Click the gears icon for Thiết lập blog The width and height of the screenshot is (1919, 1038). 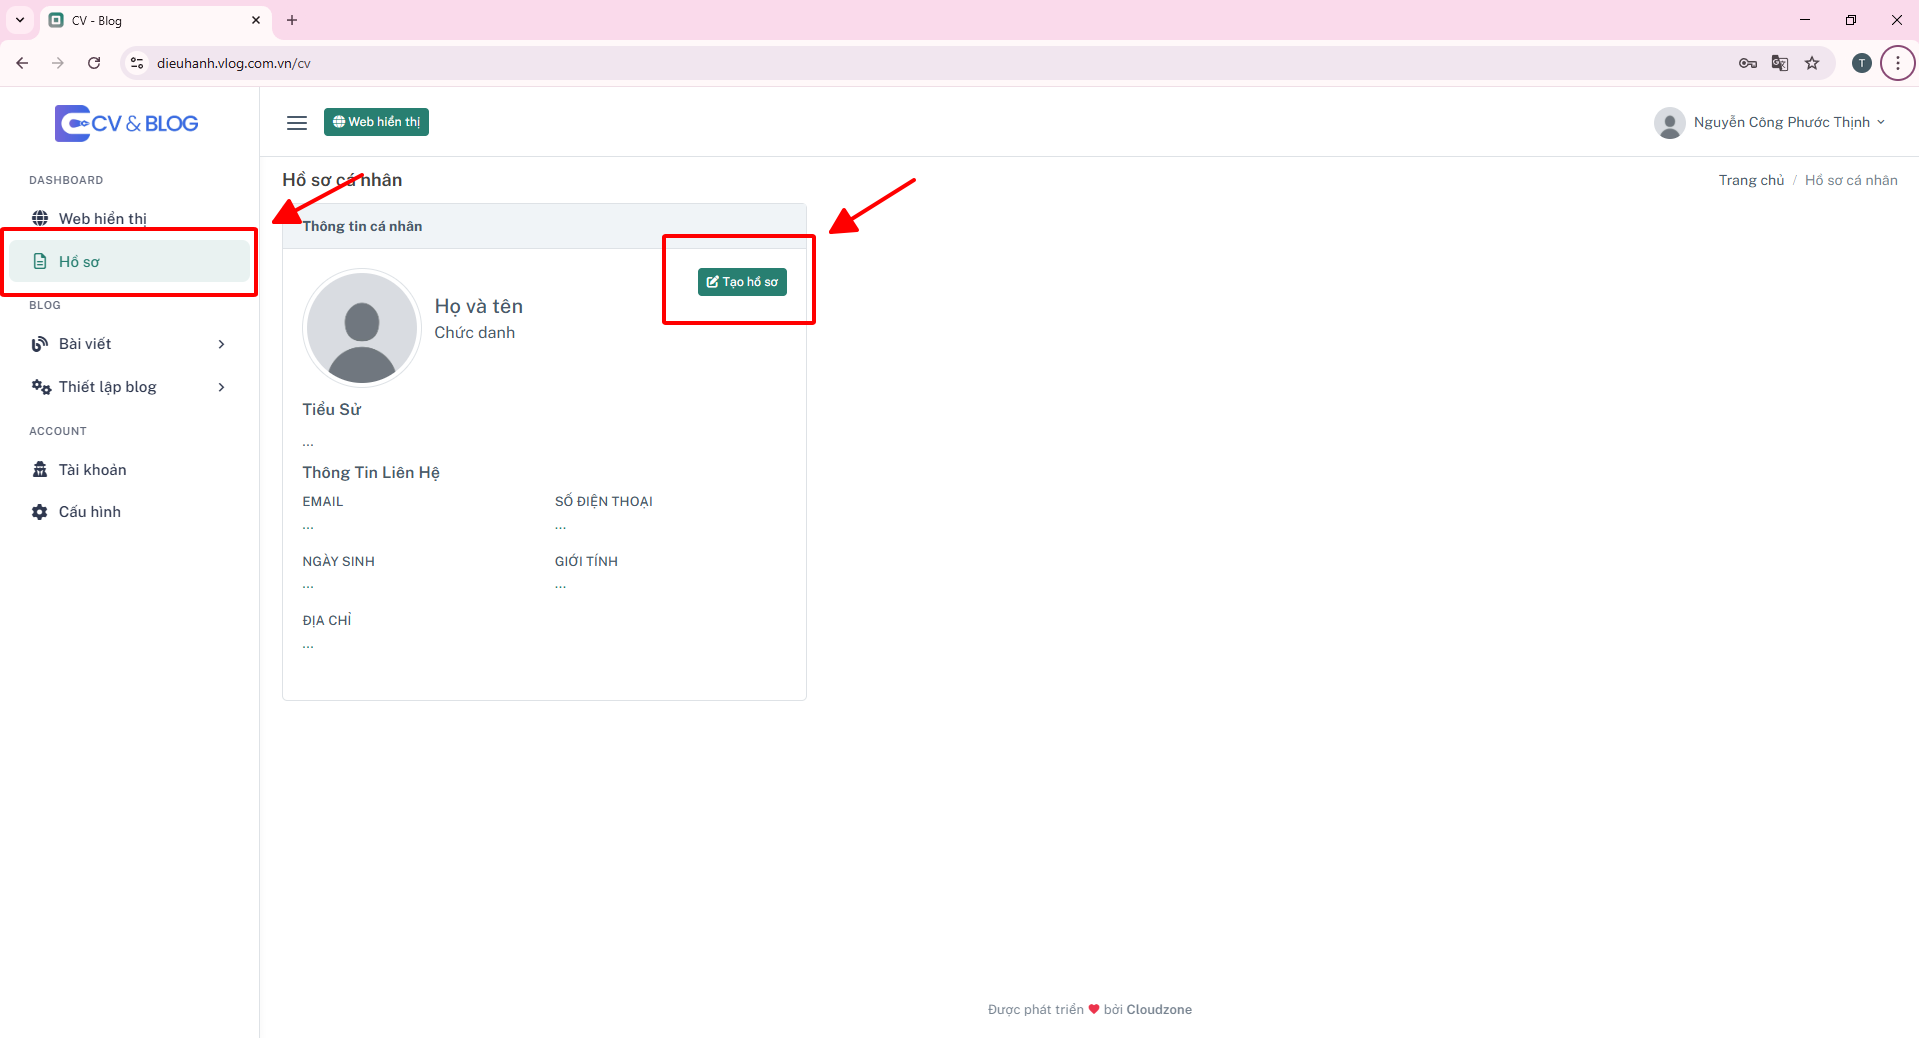(x=41, y=387)
